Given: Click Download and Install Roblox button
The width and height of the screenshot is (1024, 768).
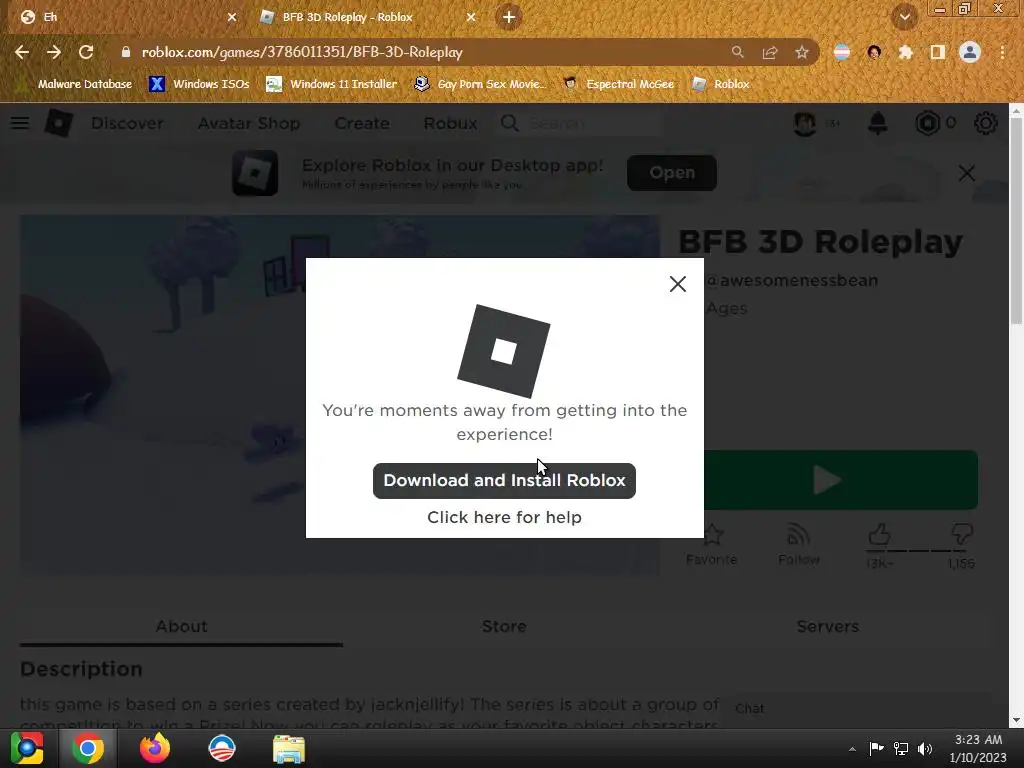Looking at the screenshot, I should pyautogui.click(x=504, y=481).
